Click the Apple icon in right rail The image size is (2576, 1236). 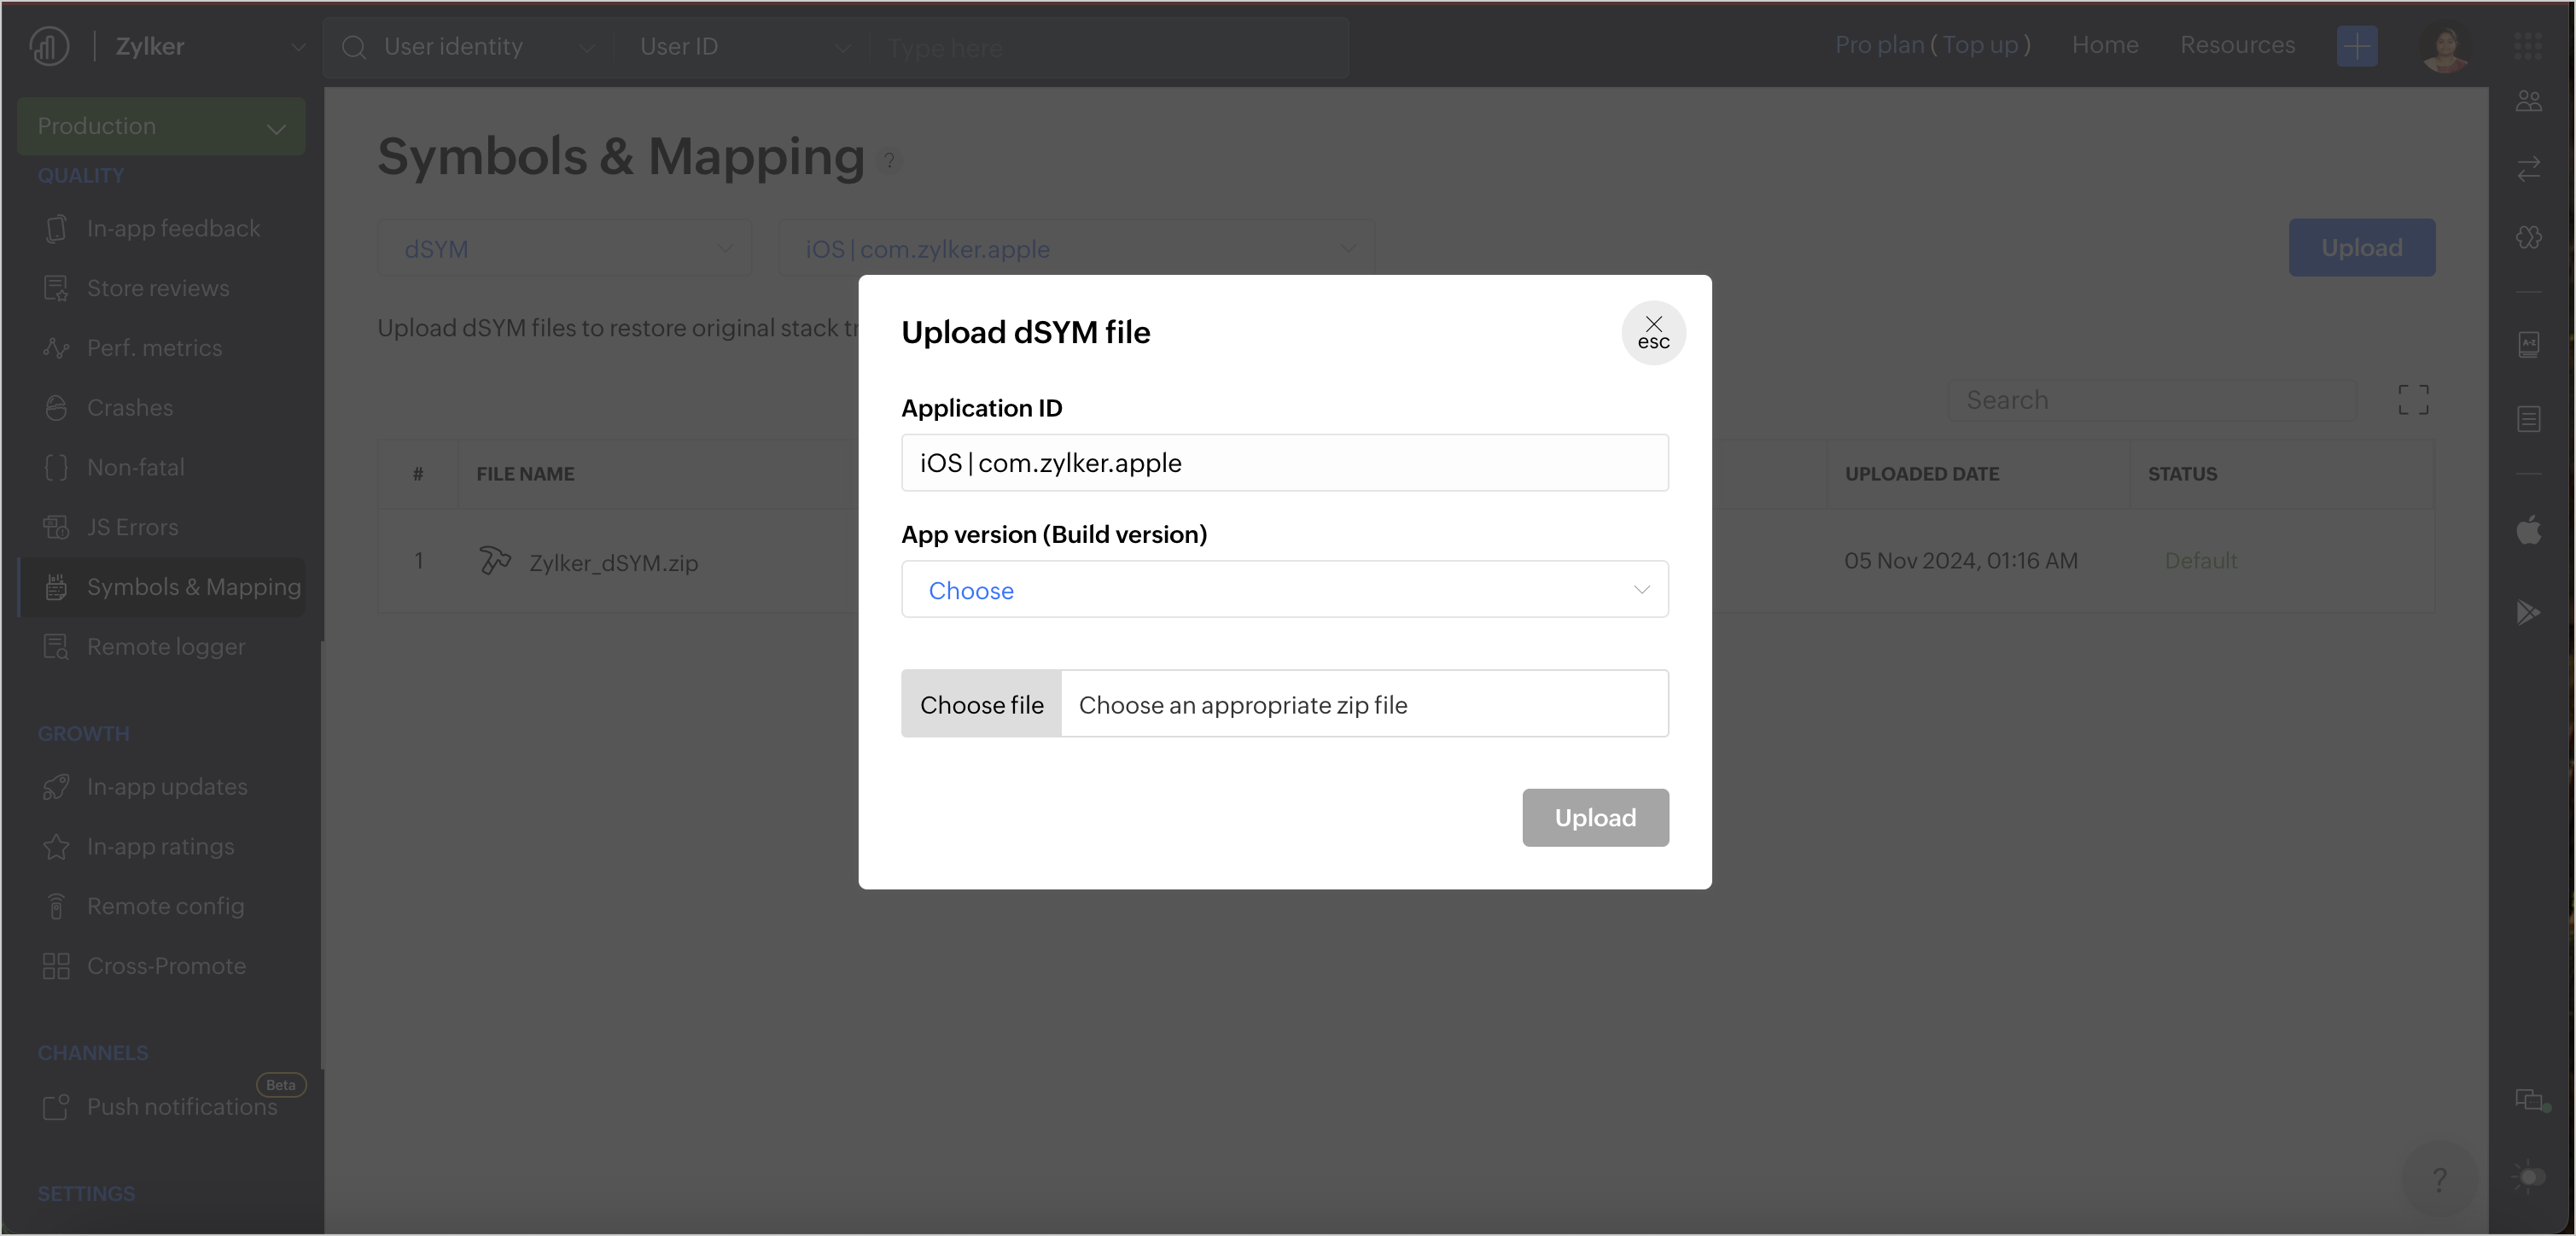pos(2528,529)
